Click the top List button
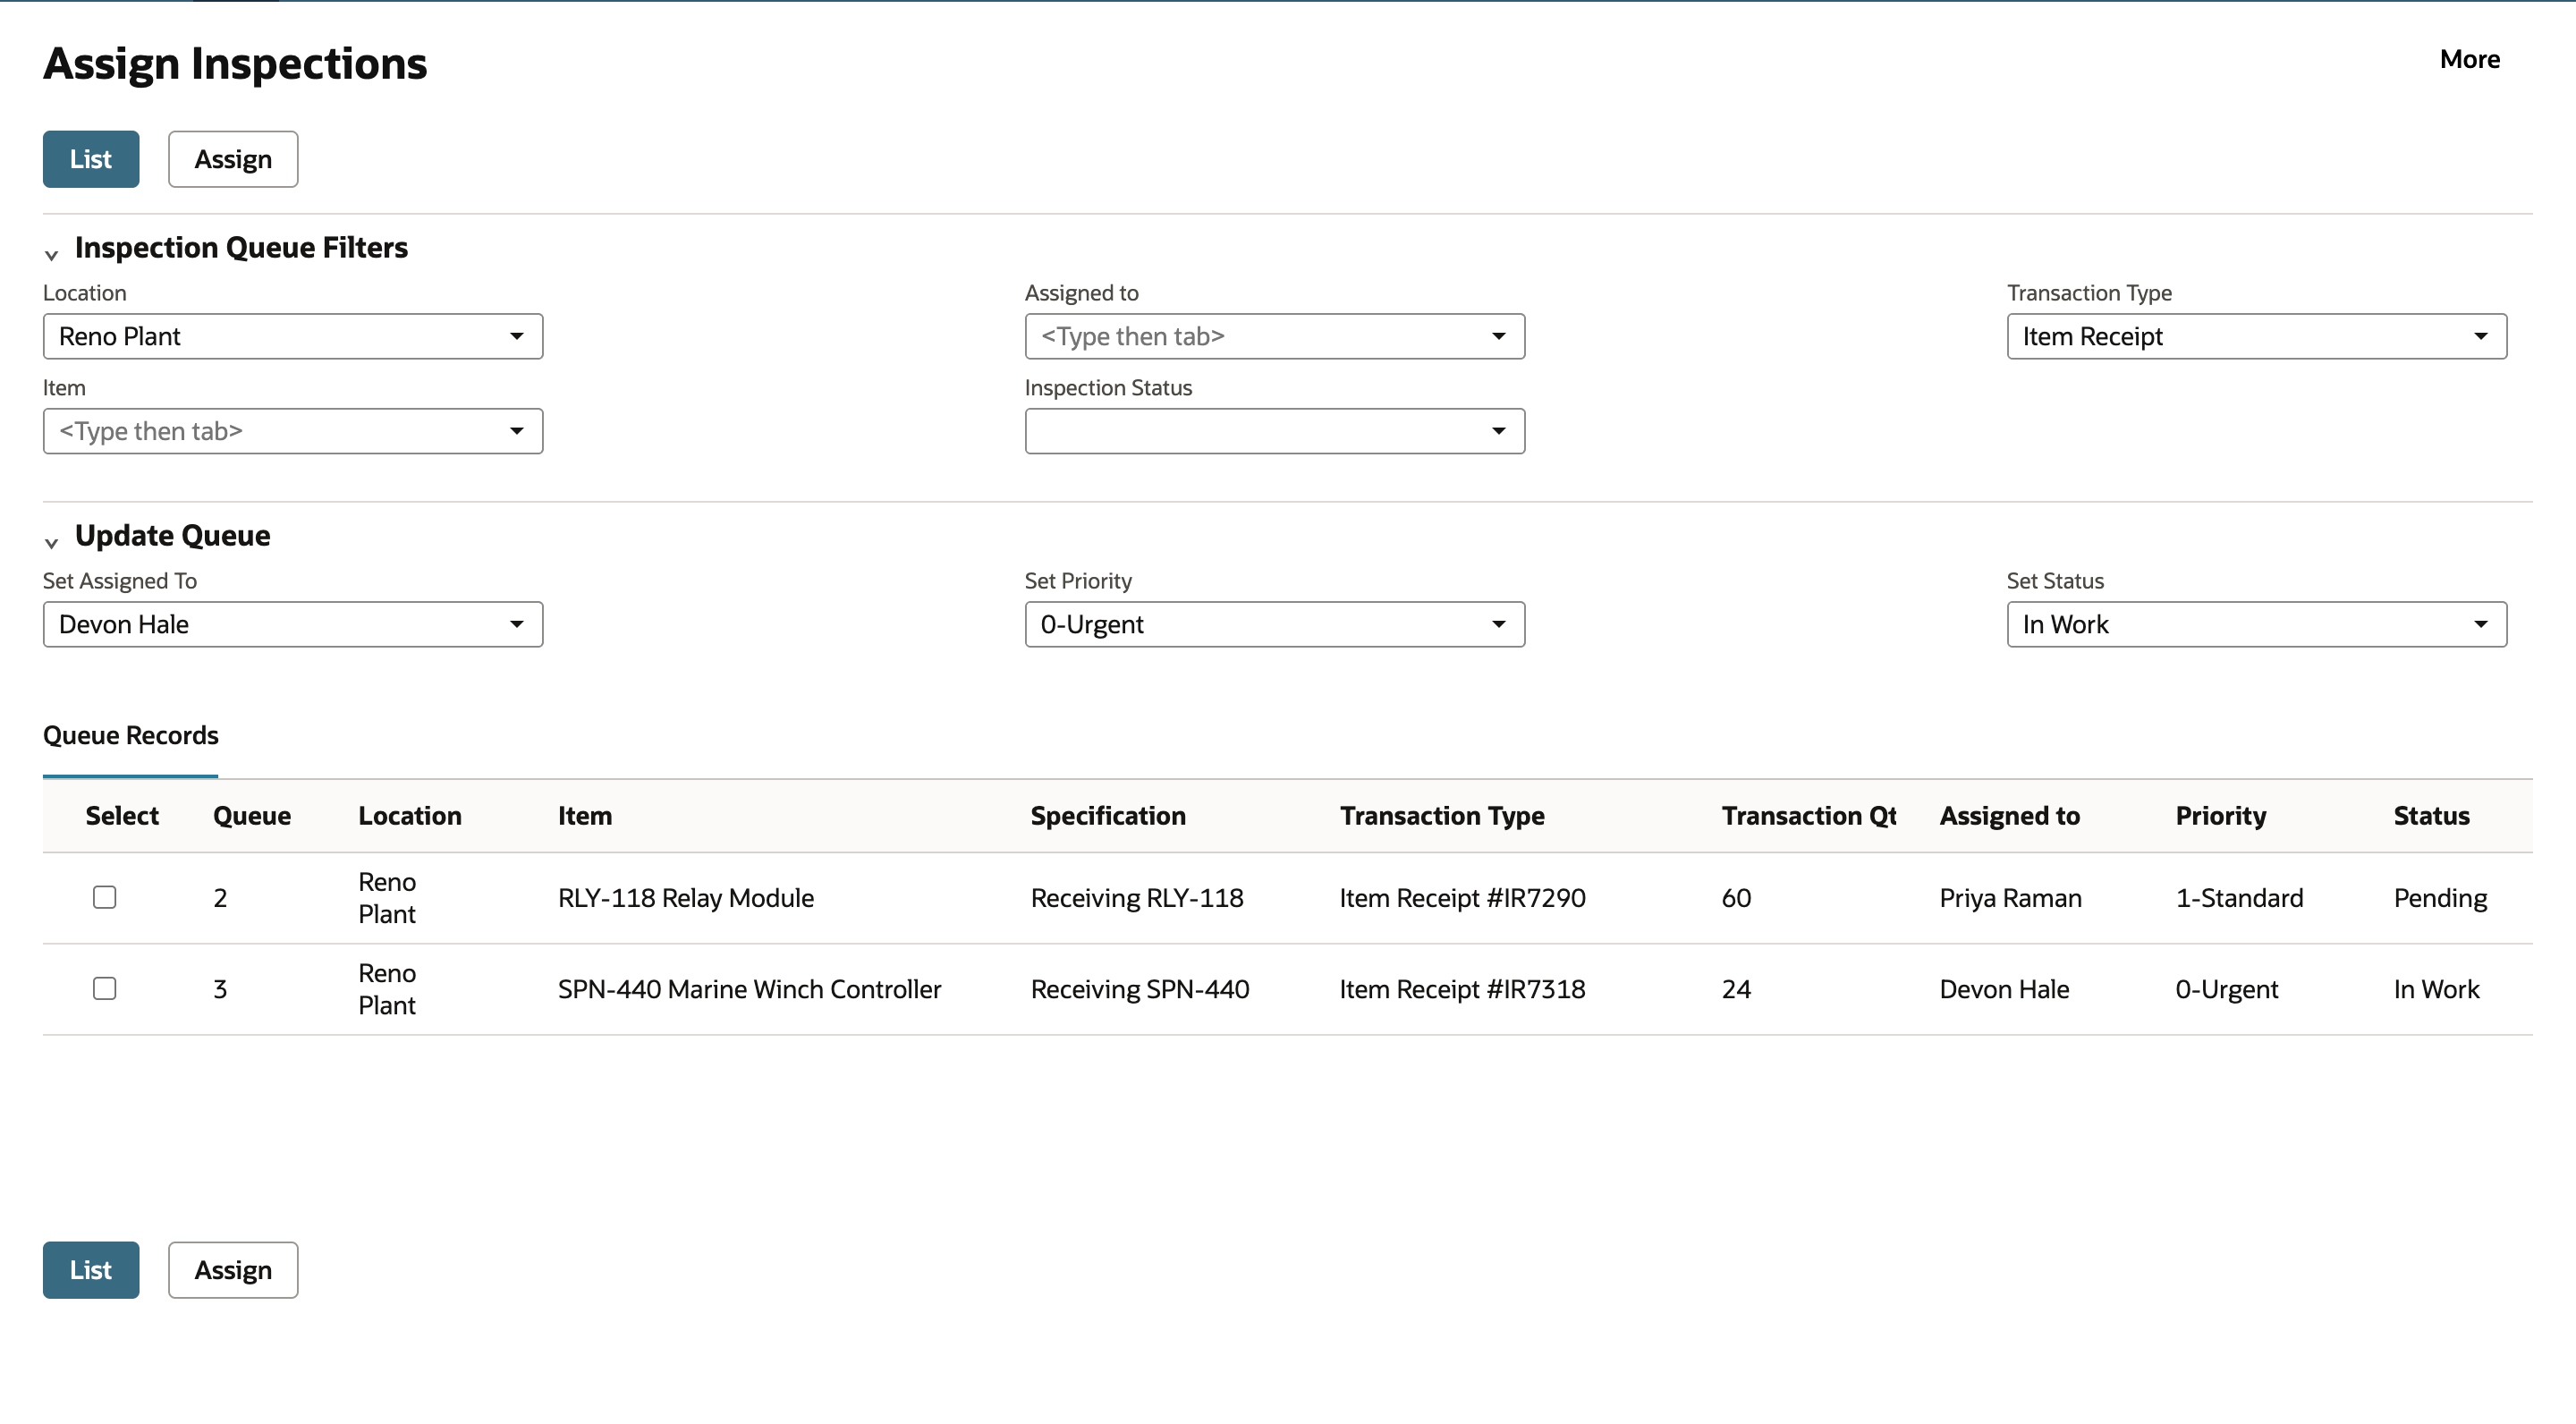 click(x=91, y=159)
